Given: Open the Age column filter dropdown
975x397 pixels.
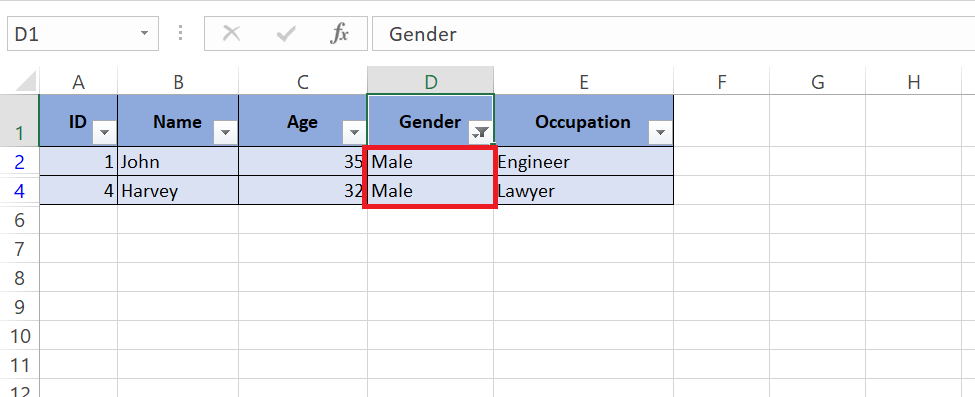Looking at the screenshot, I should tap(354, 132).
